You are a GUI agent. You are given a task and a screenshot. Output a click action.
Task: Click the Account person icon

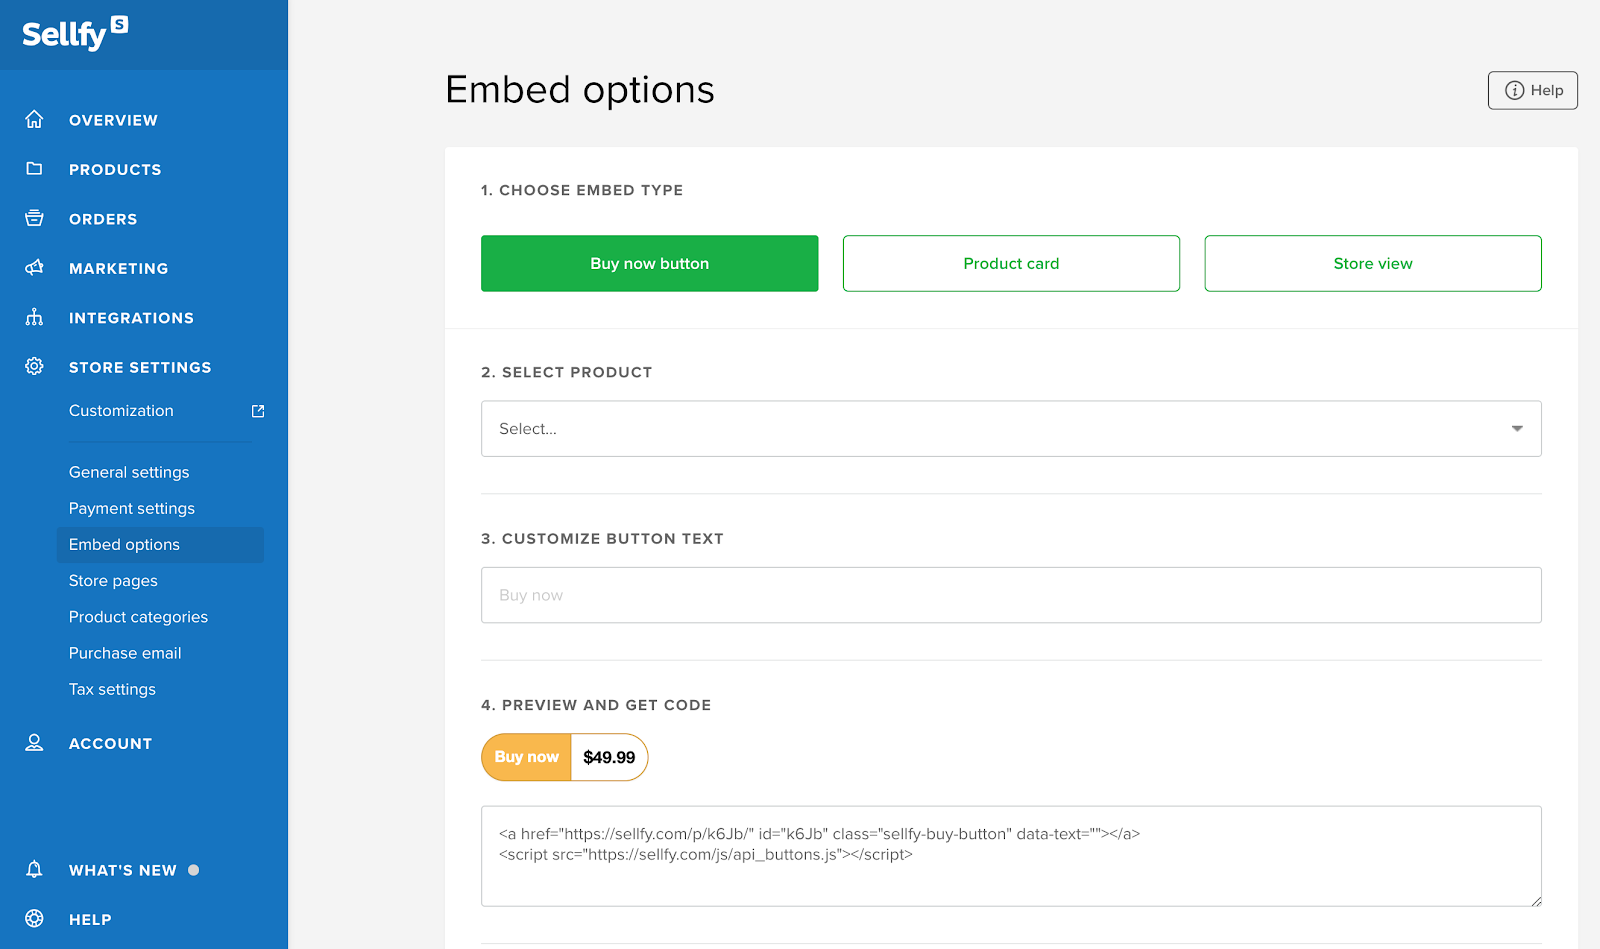(x=34, y=743)
